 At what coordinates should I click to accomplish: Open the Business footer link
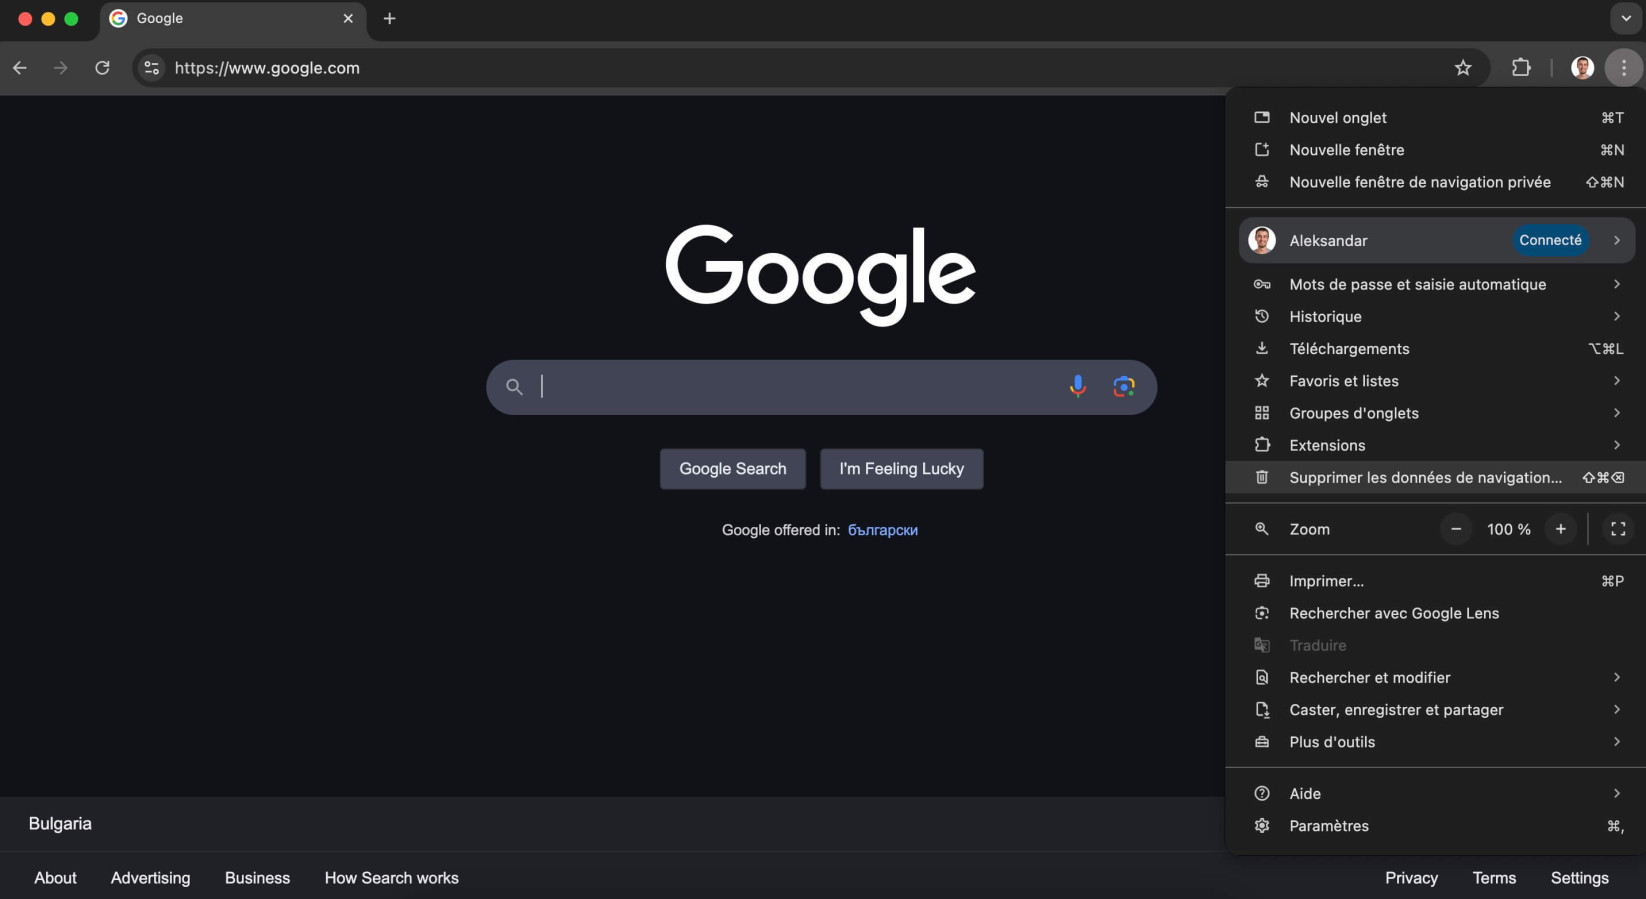tap(257, 878)
